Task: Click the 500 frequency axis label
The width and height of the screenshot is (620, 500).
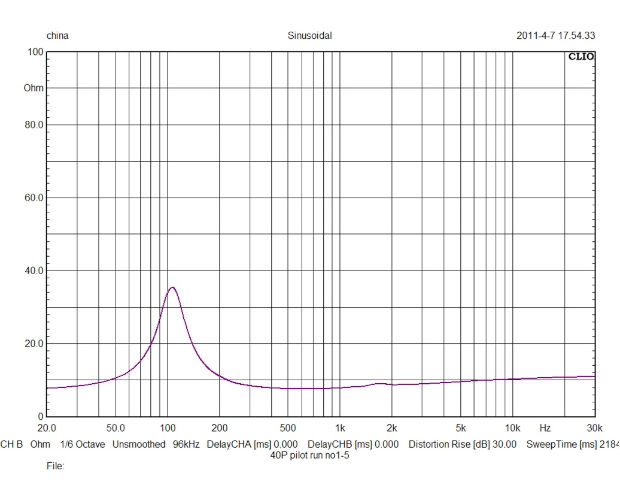Action: (288, 428)
